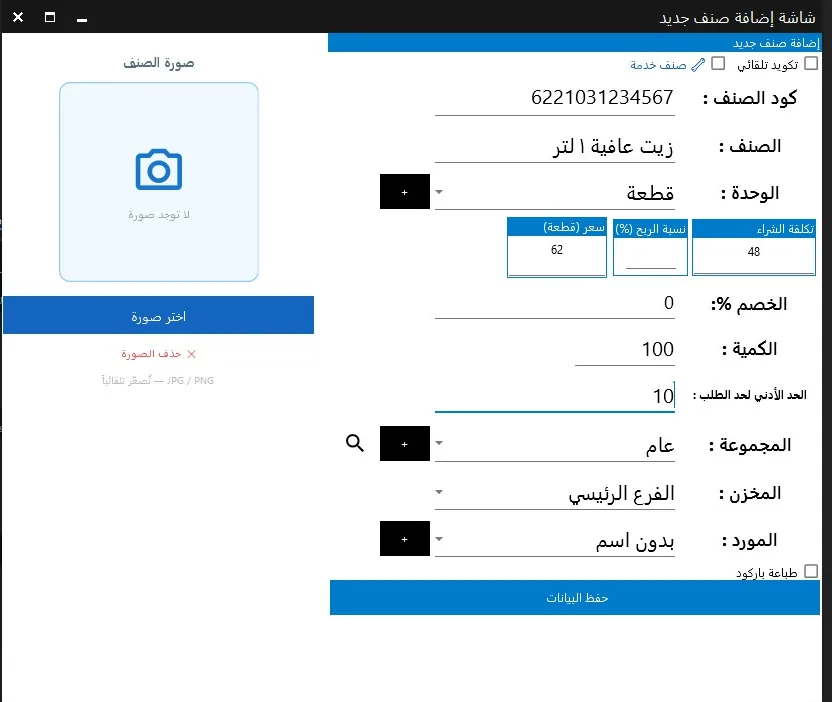Tick the صنف خدمة checkbox

718,64
